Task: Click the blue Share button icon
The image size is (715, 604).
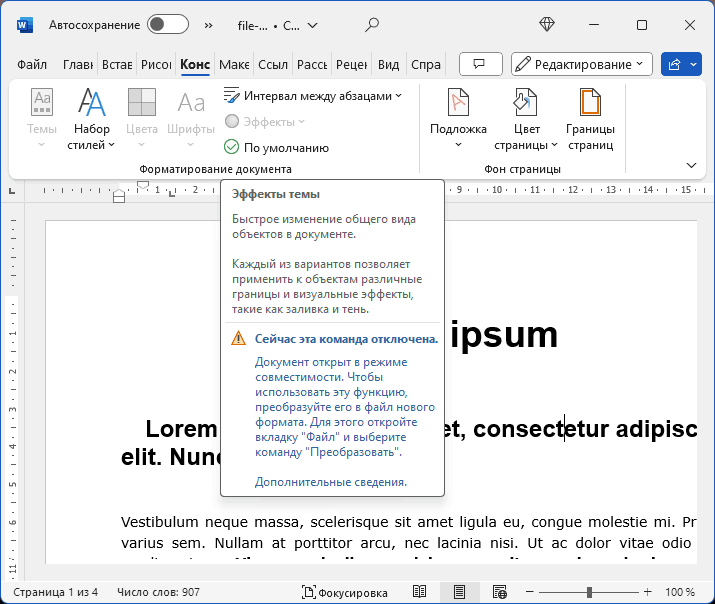Action: [x=674, y=64]
